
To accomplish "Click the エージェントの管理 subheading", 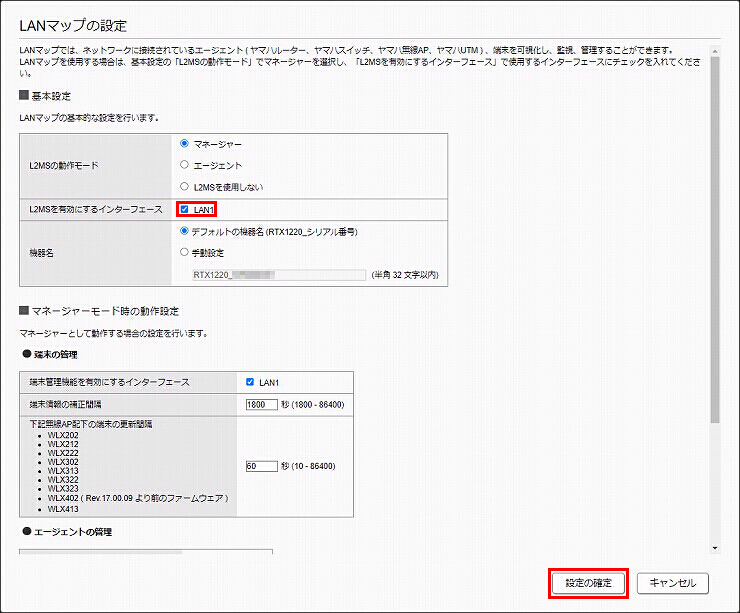I will (x=73, y=532).
